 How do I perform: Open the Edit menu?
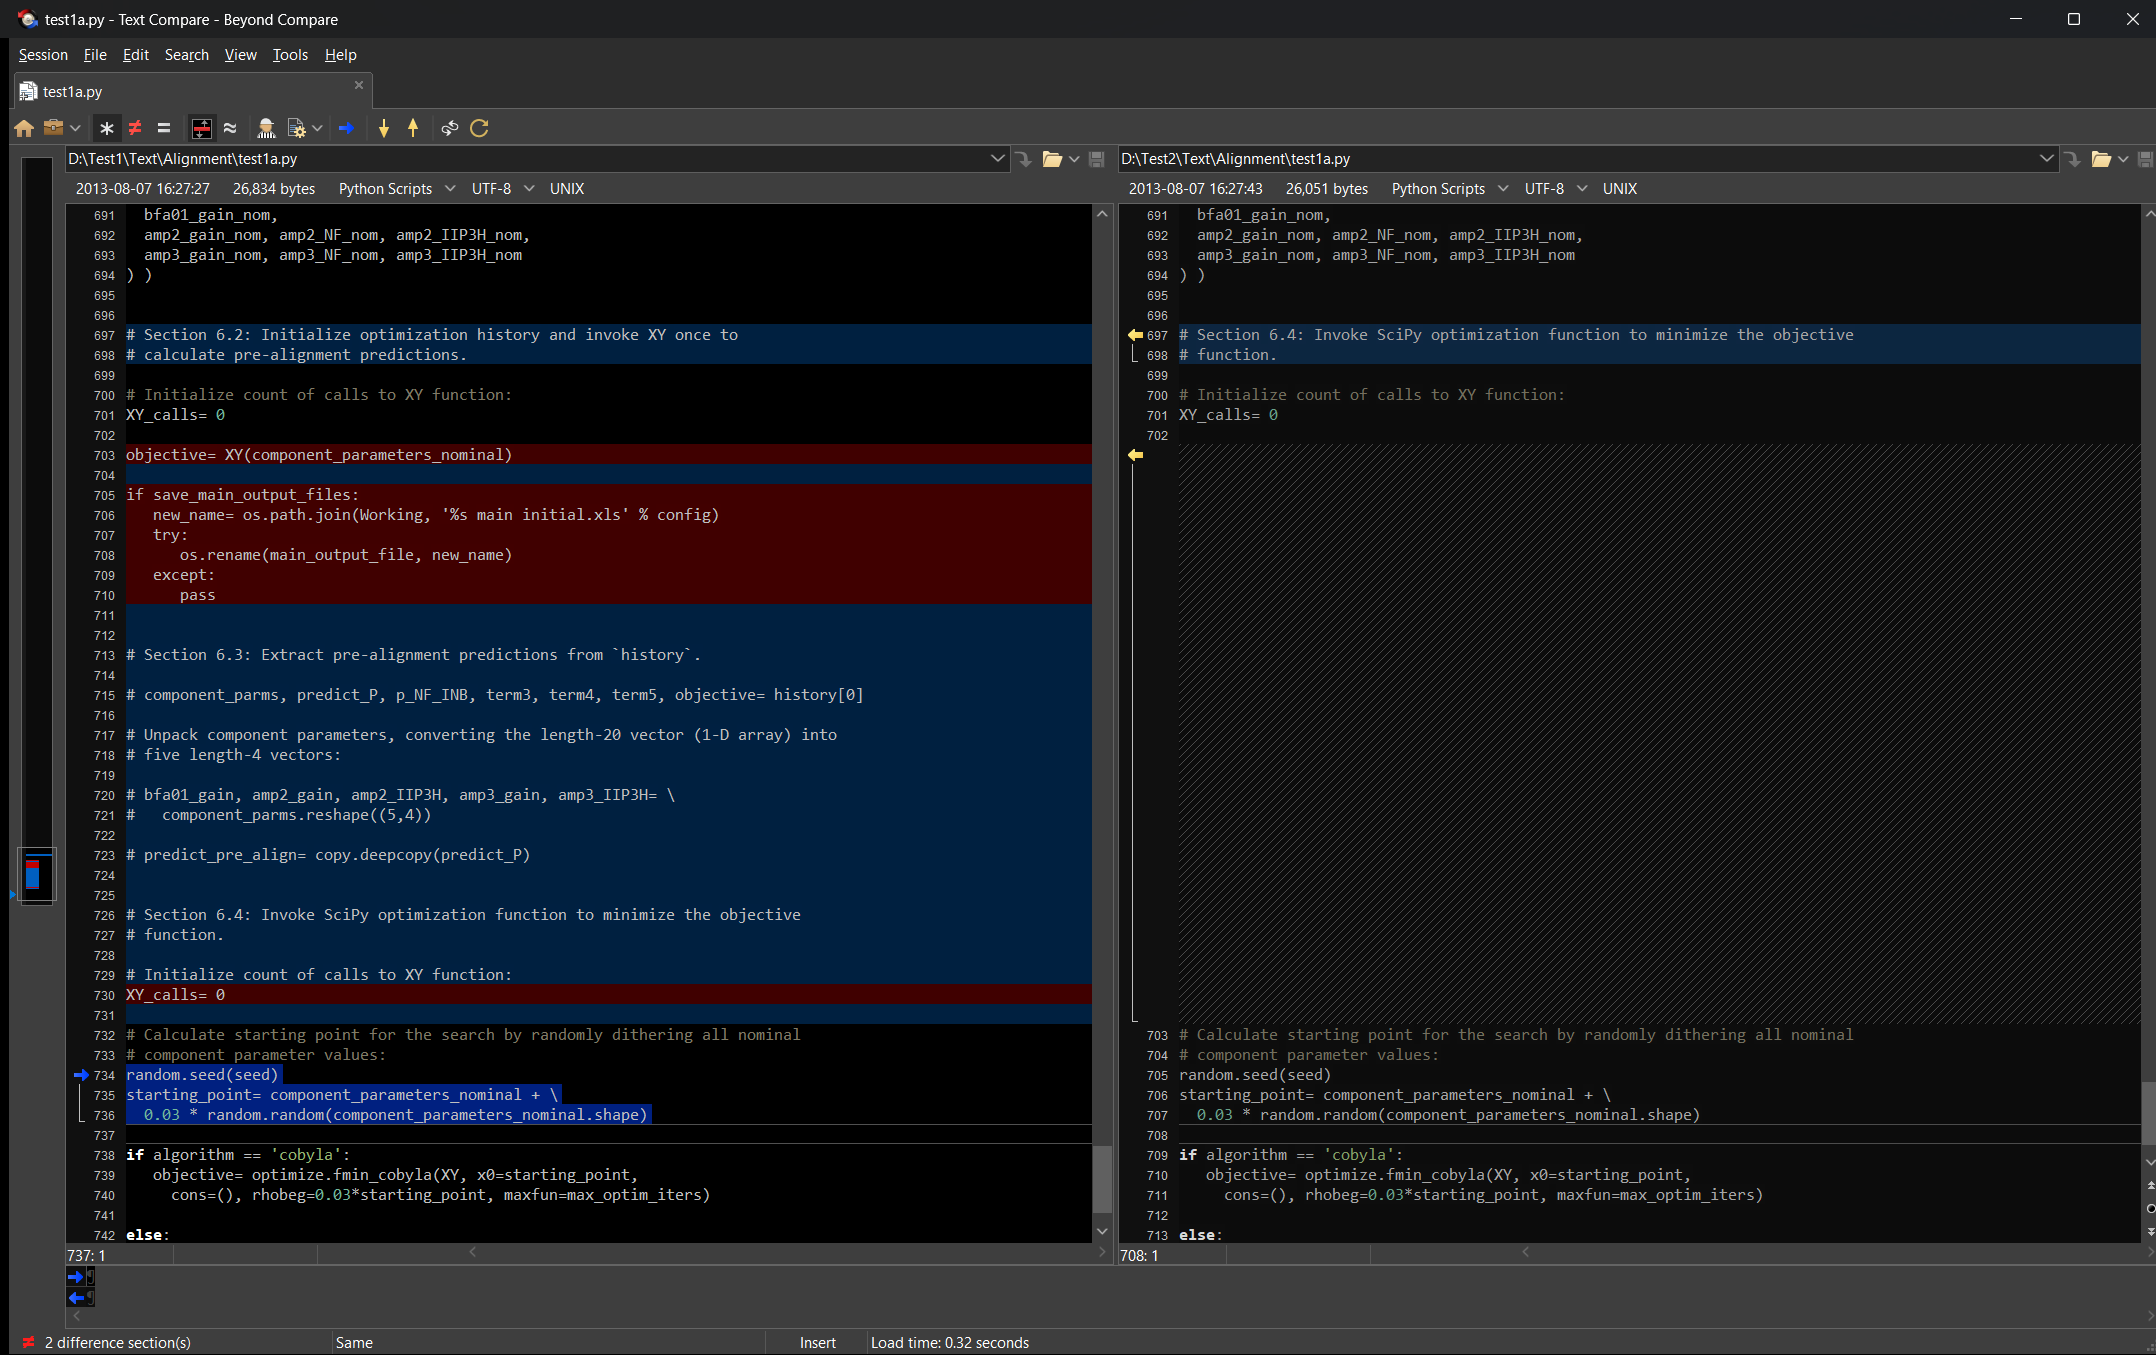(135, 55)
